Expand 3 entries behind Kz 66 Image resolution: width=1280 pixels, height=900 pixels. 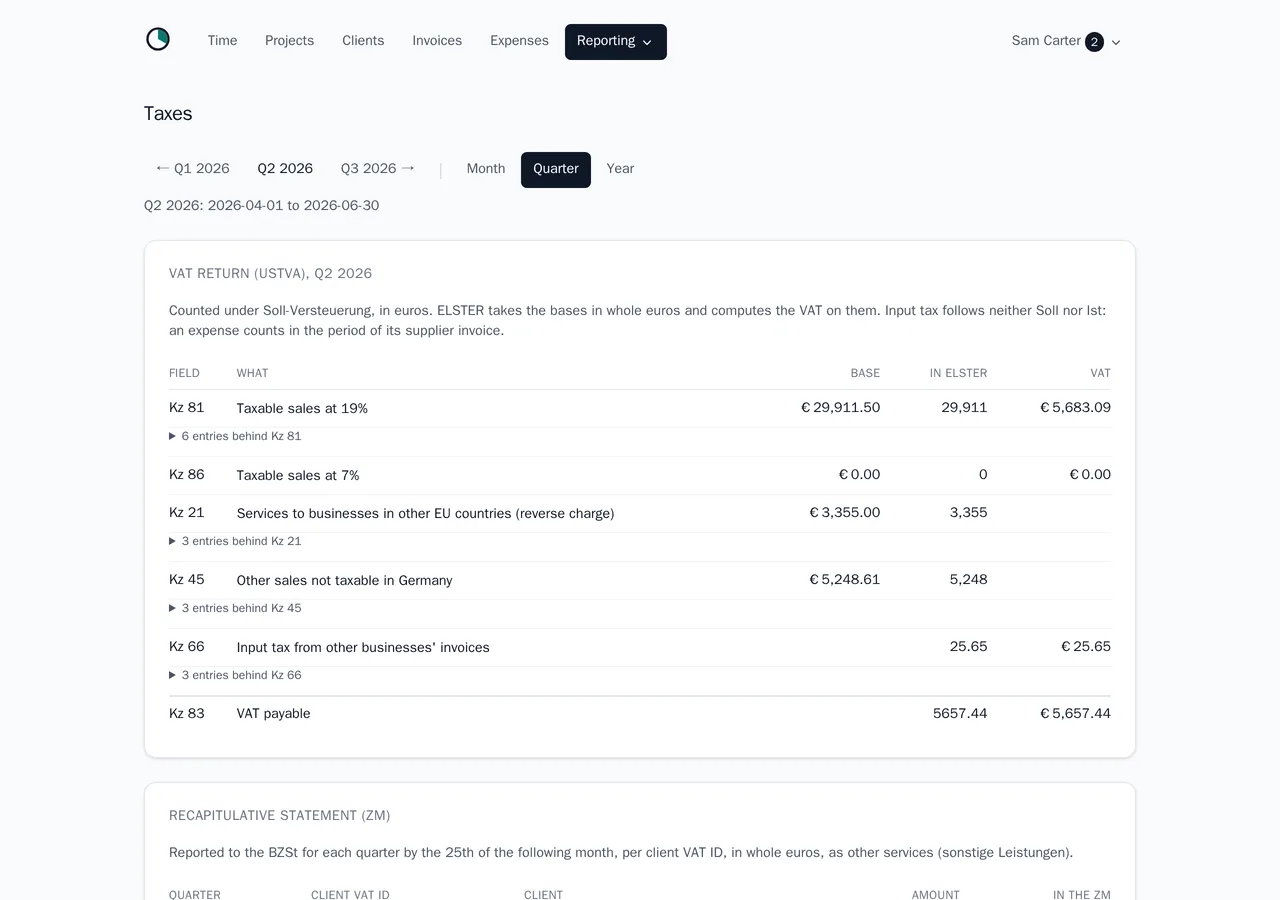coord(235,676)
